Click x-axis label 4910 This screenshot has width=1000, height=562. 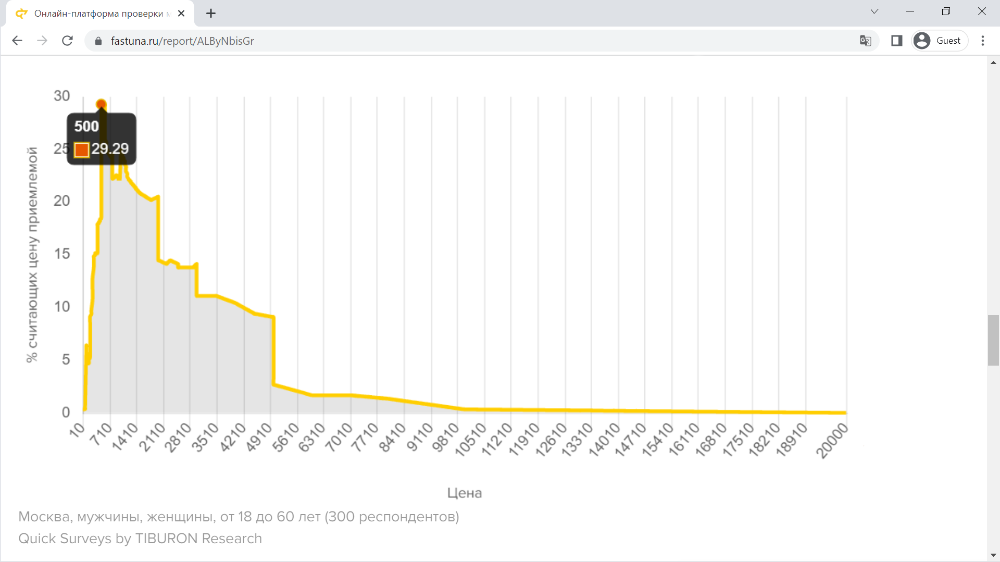pos(261,437)
